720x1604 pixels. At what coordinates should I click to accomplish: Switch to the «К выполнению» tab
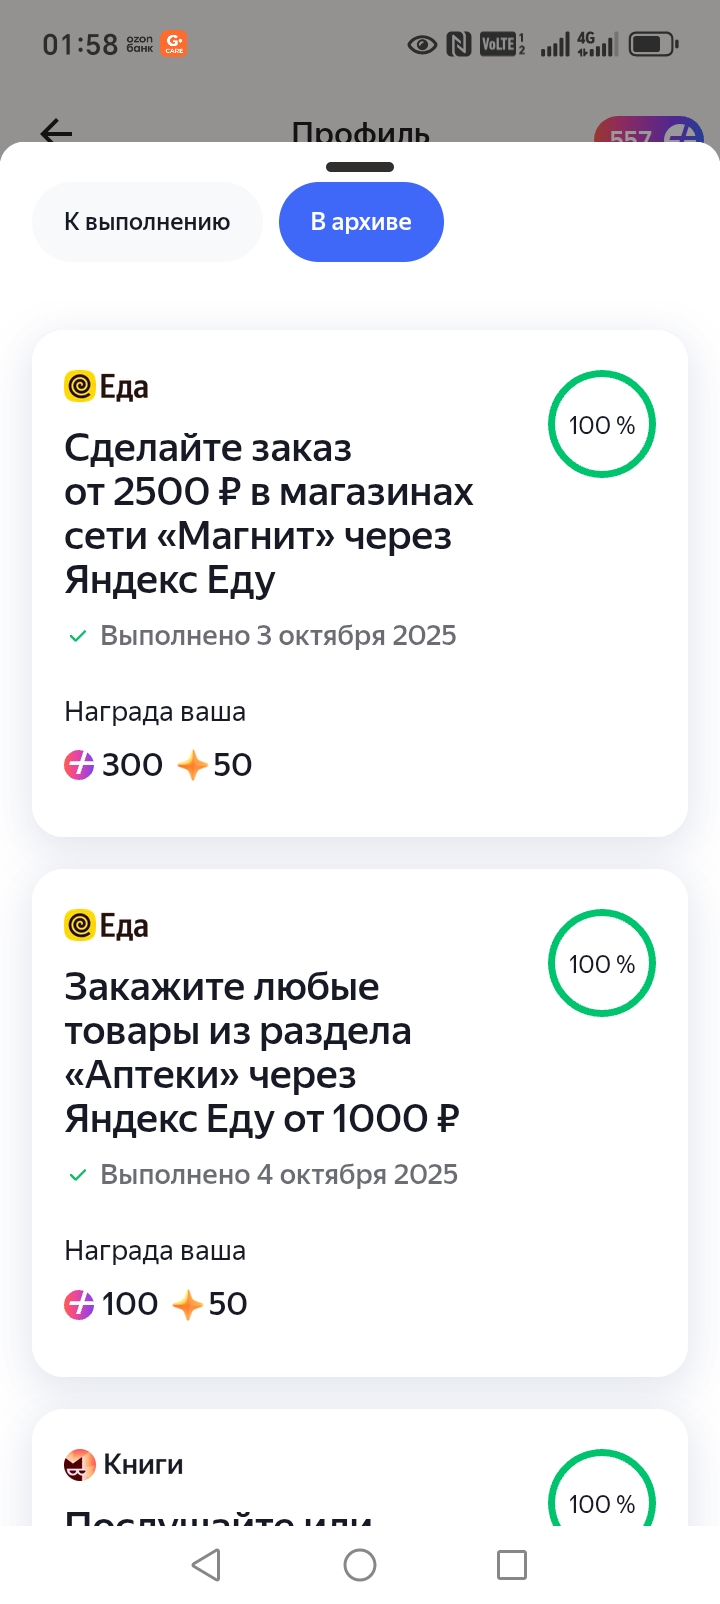pyautogui.click(x=147, y=222)
